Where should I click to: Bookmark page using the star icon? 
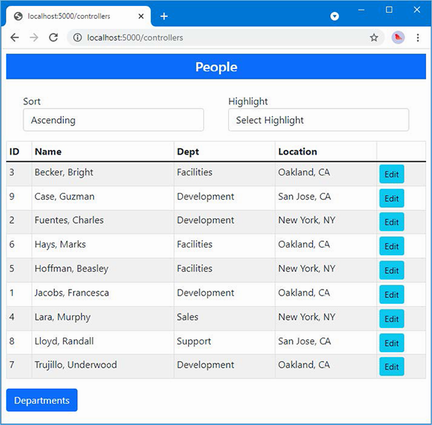[x=374, y=38]
